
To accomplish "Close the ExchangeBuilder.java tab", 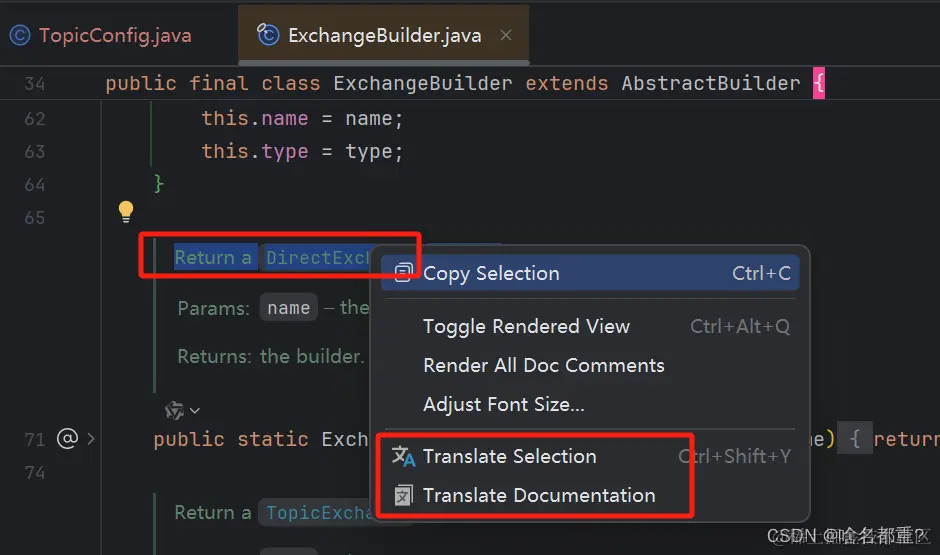I will 506,35.
